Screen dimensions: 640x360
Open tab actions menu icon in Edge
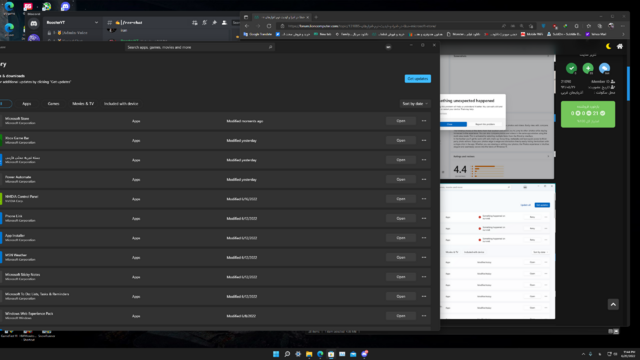pos(246,17)
